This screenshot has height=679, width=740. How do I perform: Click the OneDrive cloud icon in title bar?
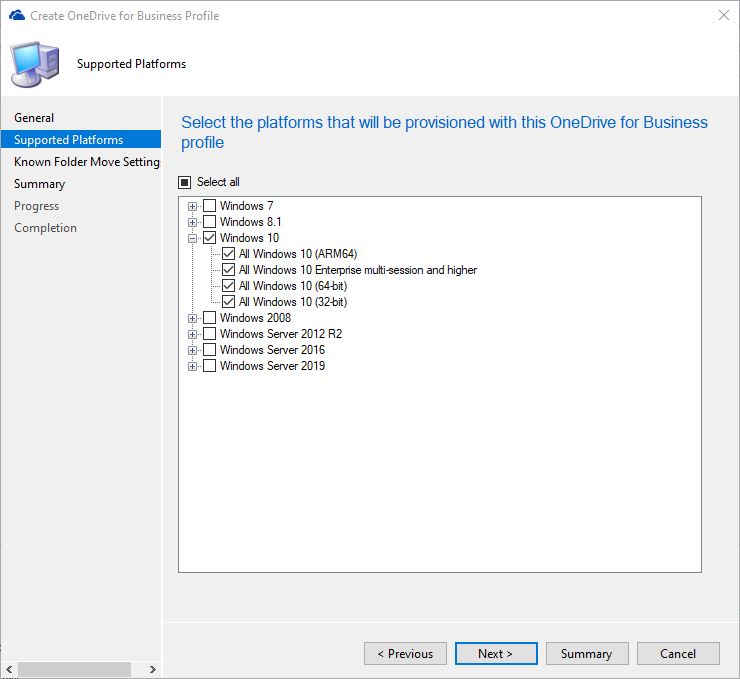pos(17,15)
